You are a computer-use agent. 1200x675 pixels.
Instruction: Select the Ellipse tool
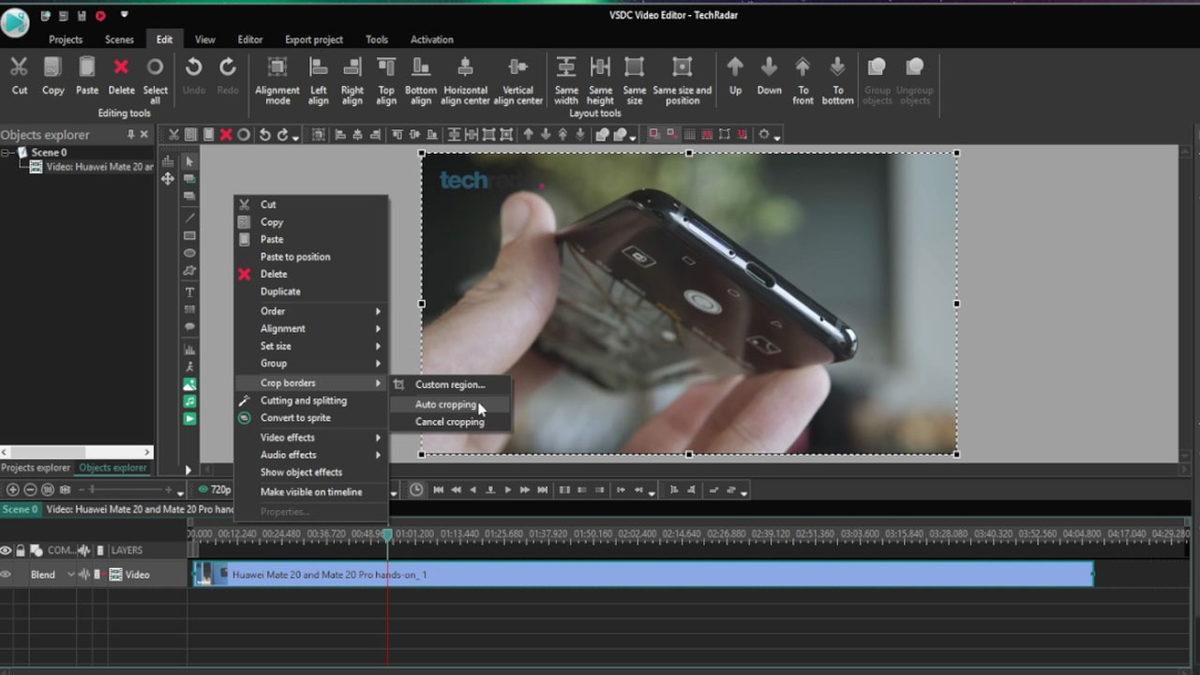tap(190, 253)
